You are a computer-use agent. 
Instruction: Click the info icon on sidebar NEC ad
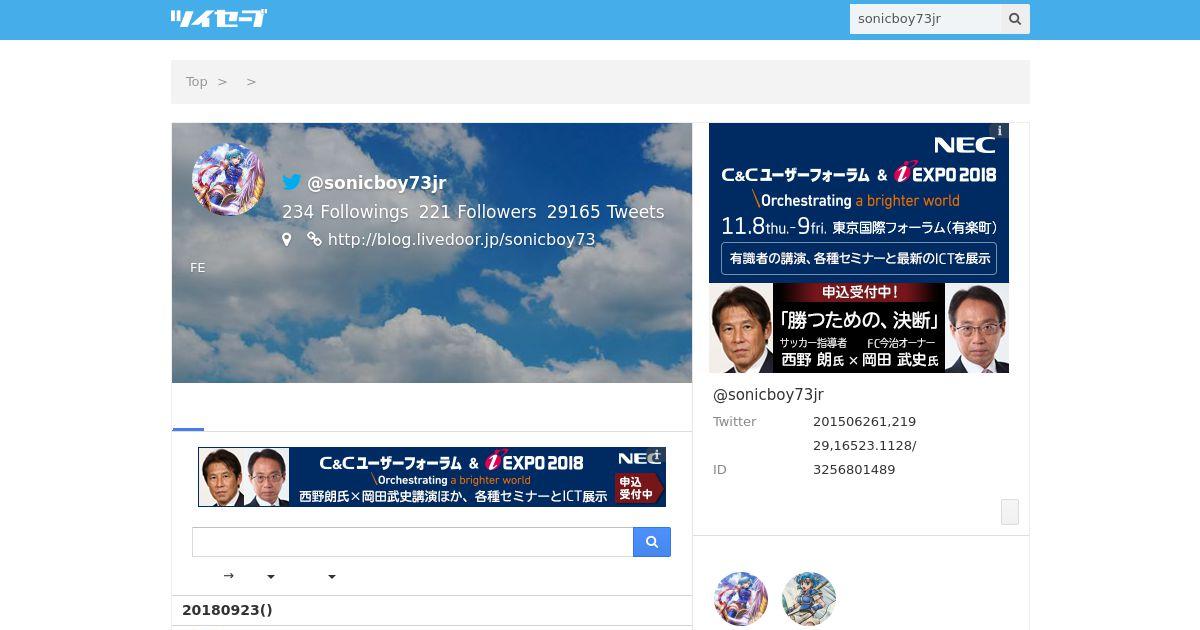pos(999,131)
